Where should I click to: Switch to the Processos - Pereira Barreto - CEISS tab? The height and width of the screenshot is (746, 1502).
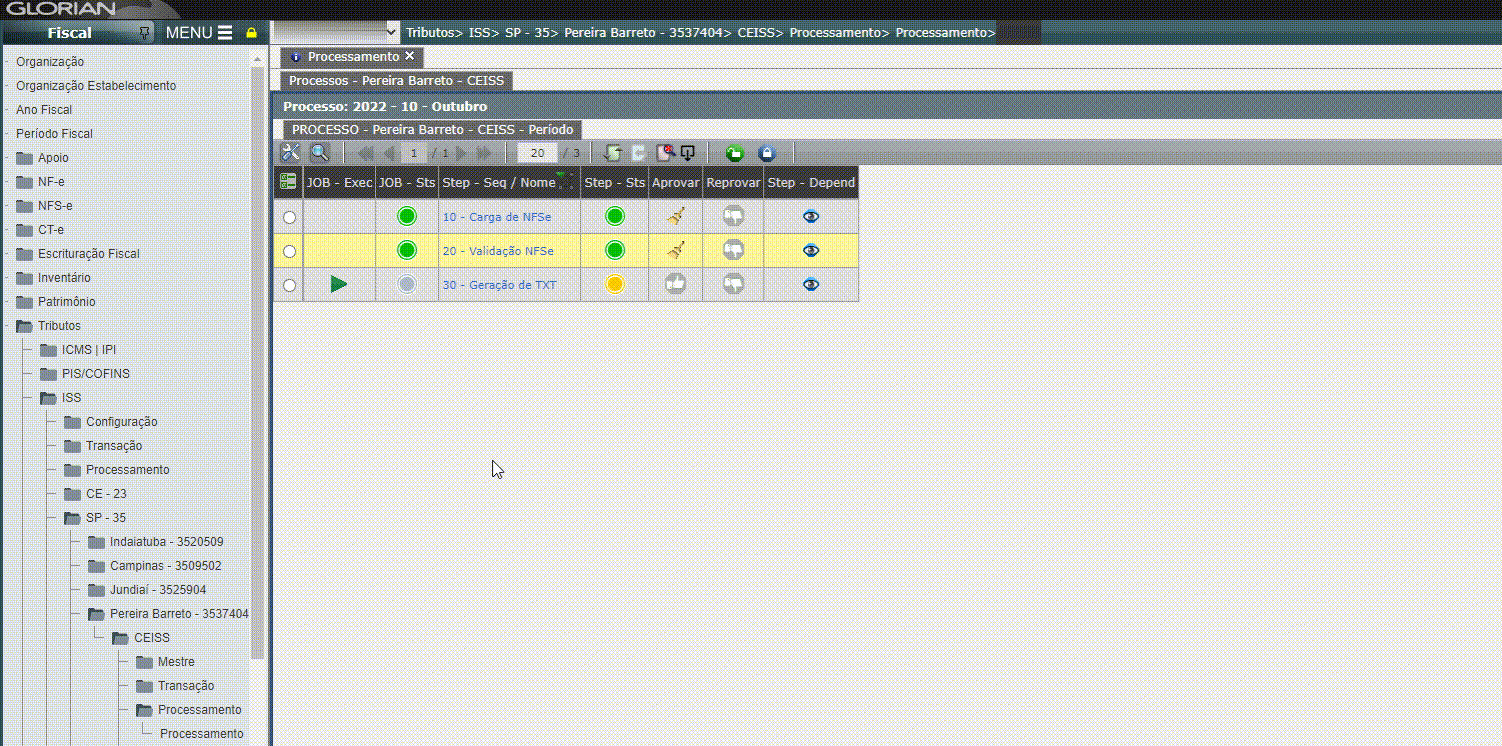tap(396, 80)
